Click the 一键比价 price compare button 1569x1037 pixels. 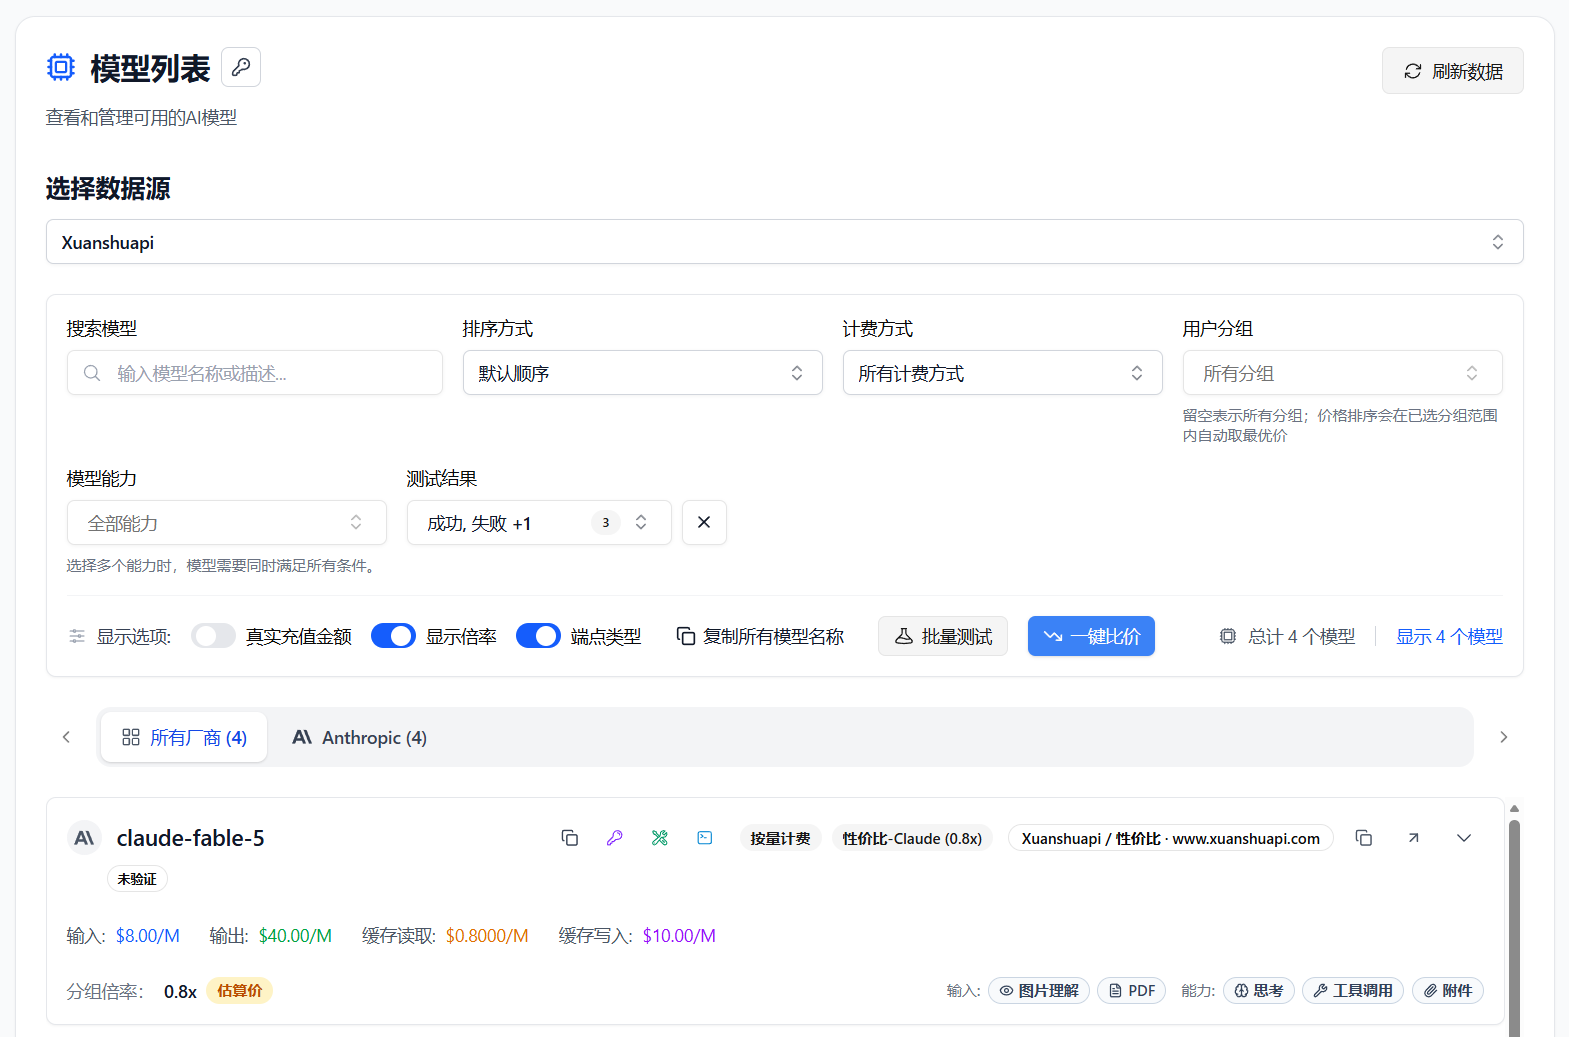[x=1091, y=636]
